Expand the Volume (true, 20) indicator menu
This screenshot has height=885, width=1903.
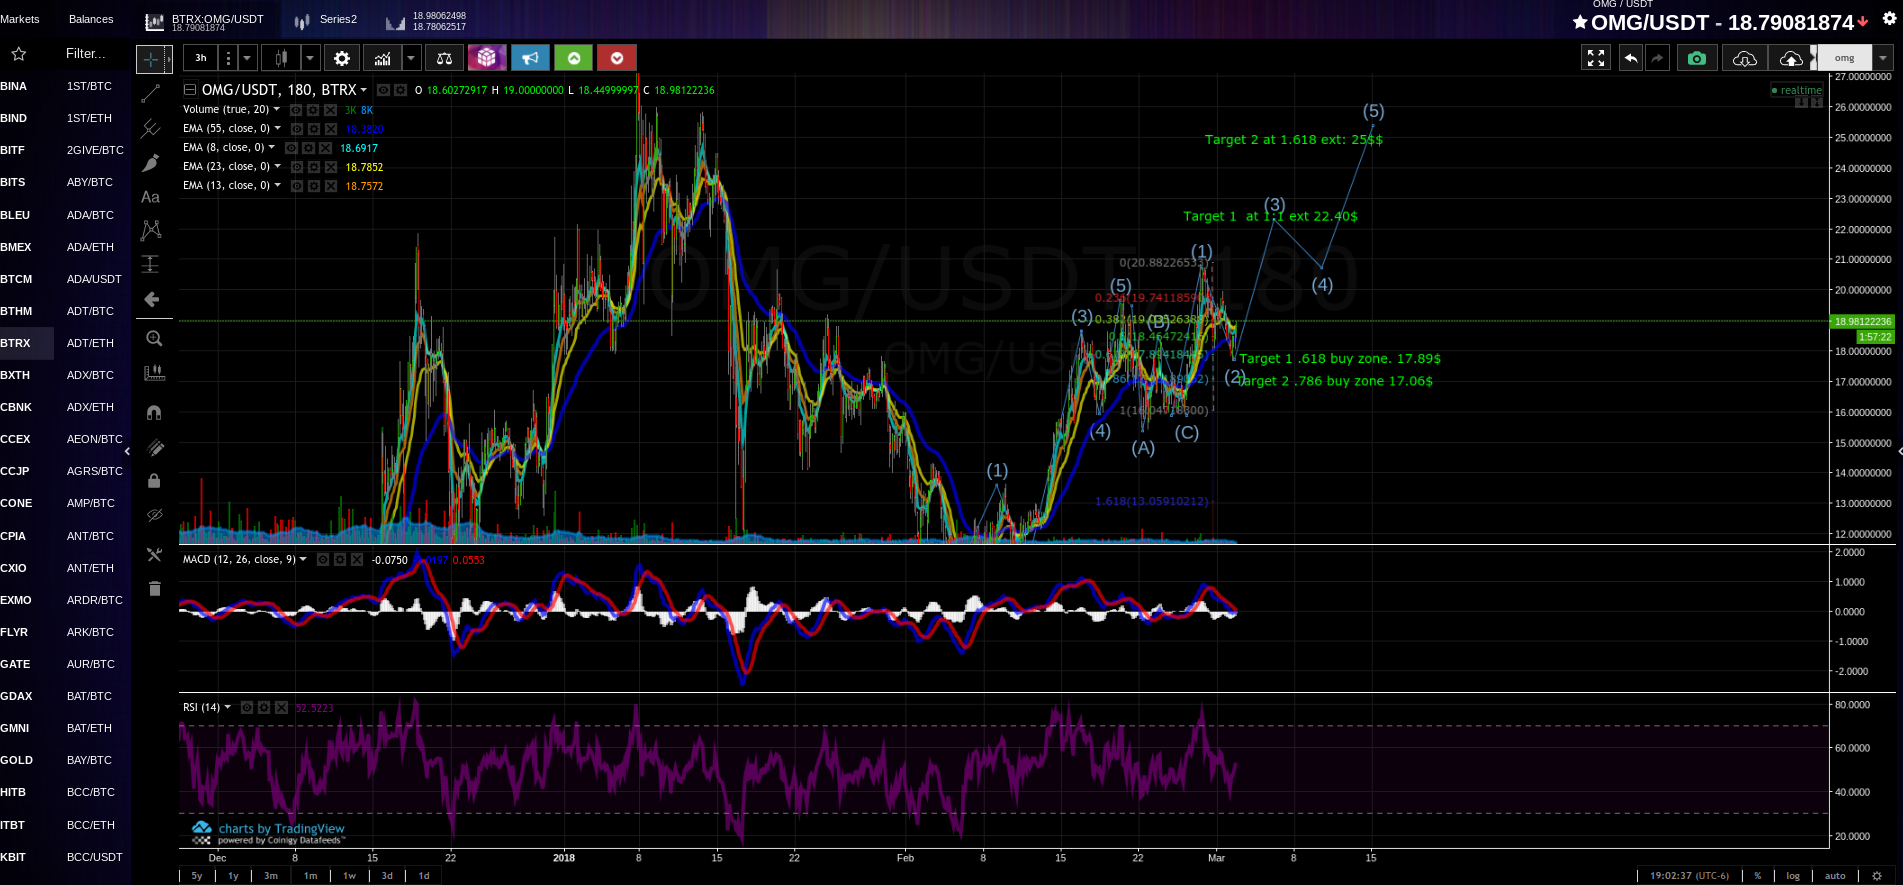coord(277,109)
